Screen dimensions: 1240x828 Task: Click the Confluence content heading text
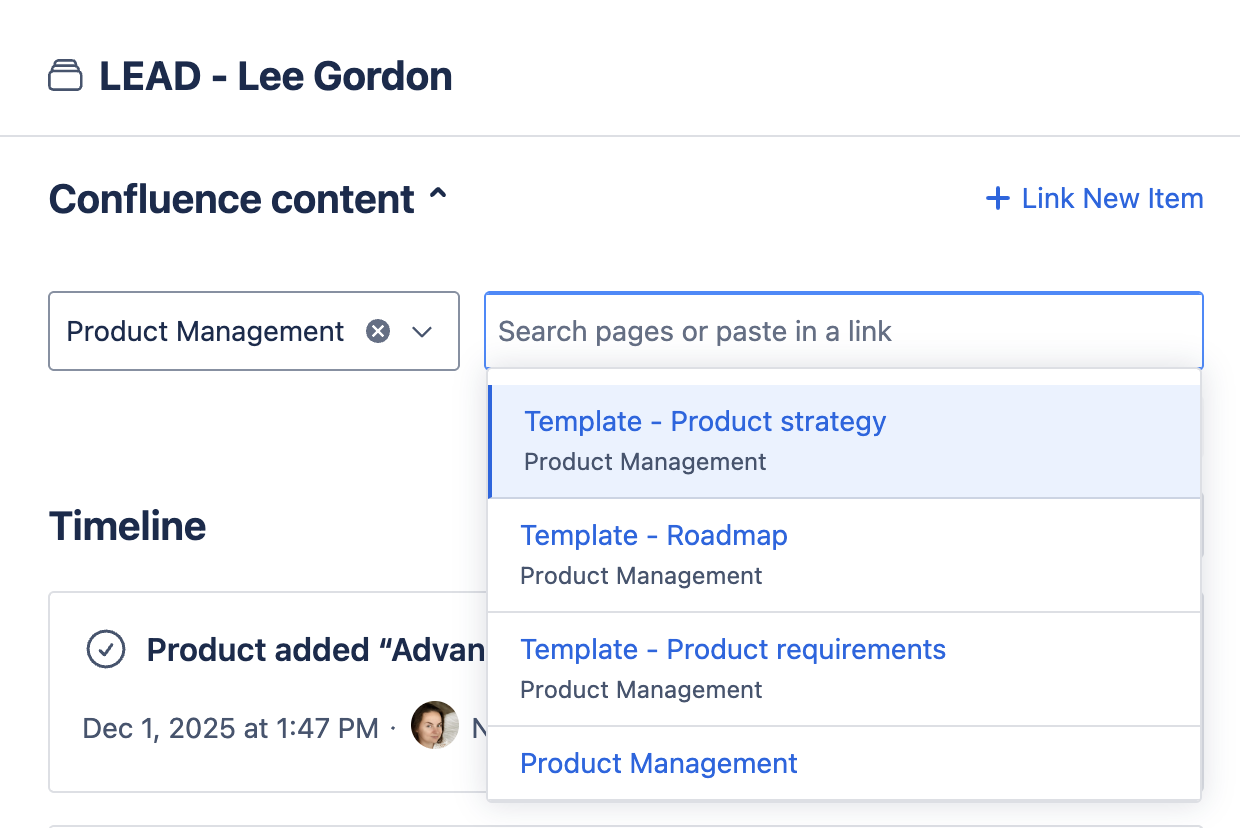232,199
